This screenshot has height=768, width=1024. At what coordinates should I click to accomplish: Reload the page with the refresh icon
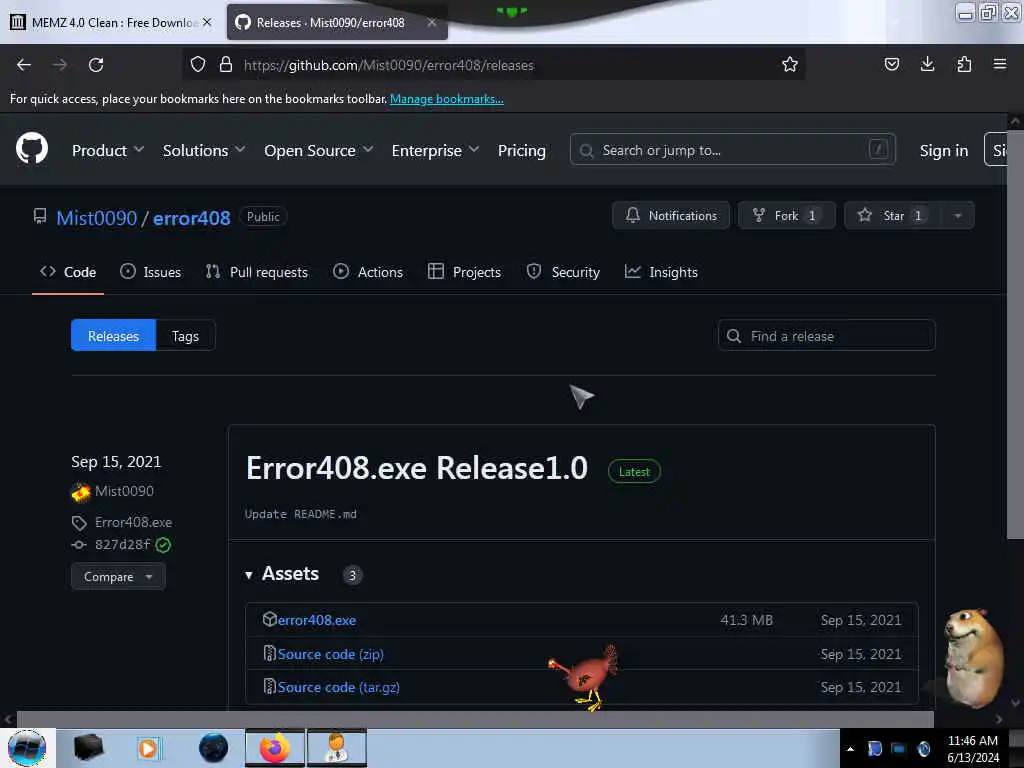(x=96, y=65)
